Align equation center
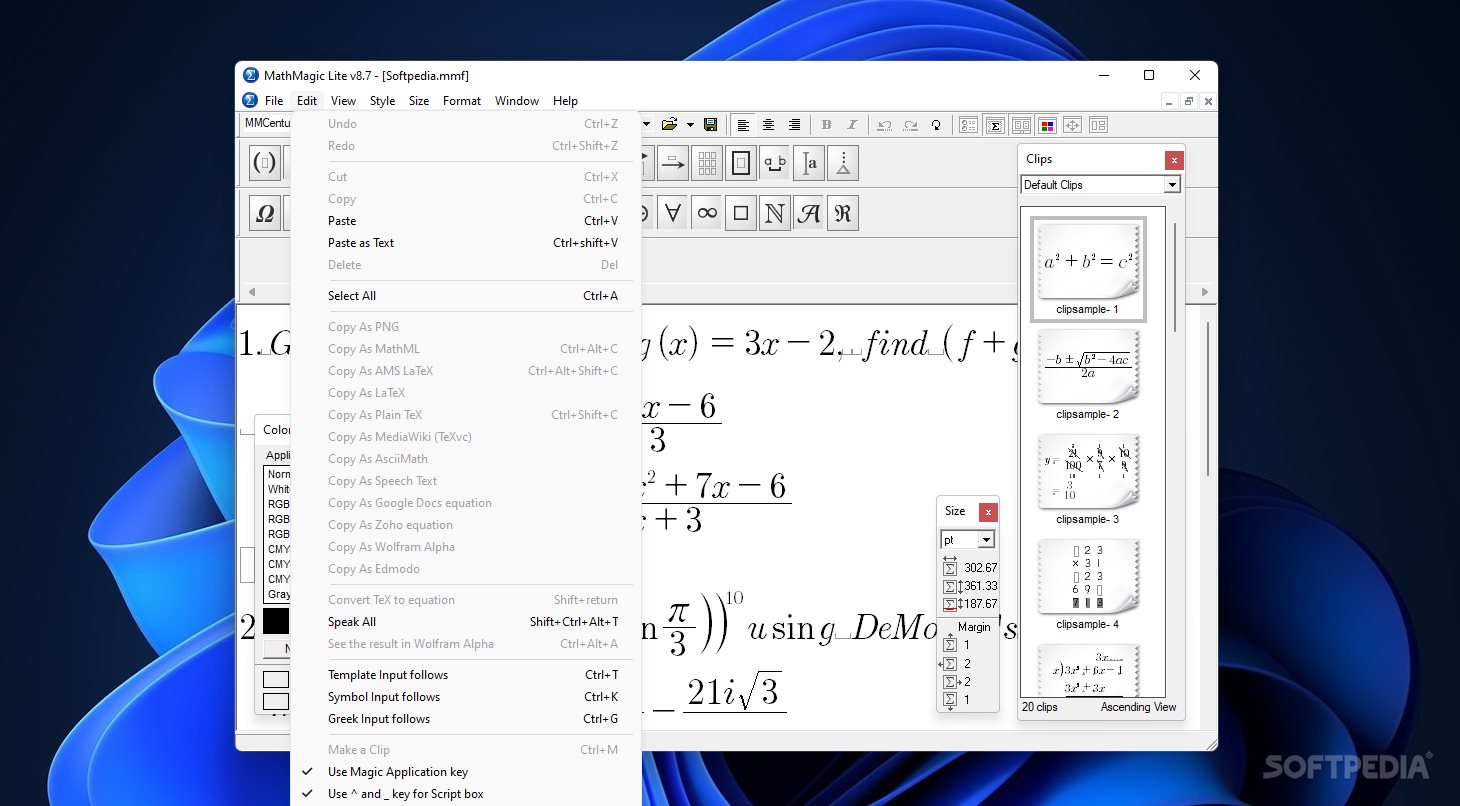Screen dimensions: 1460x806 (769, 125)
